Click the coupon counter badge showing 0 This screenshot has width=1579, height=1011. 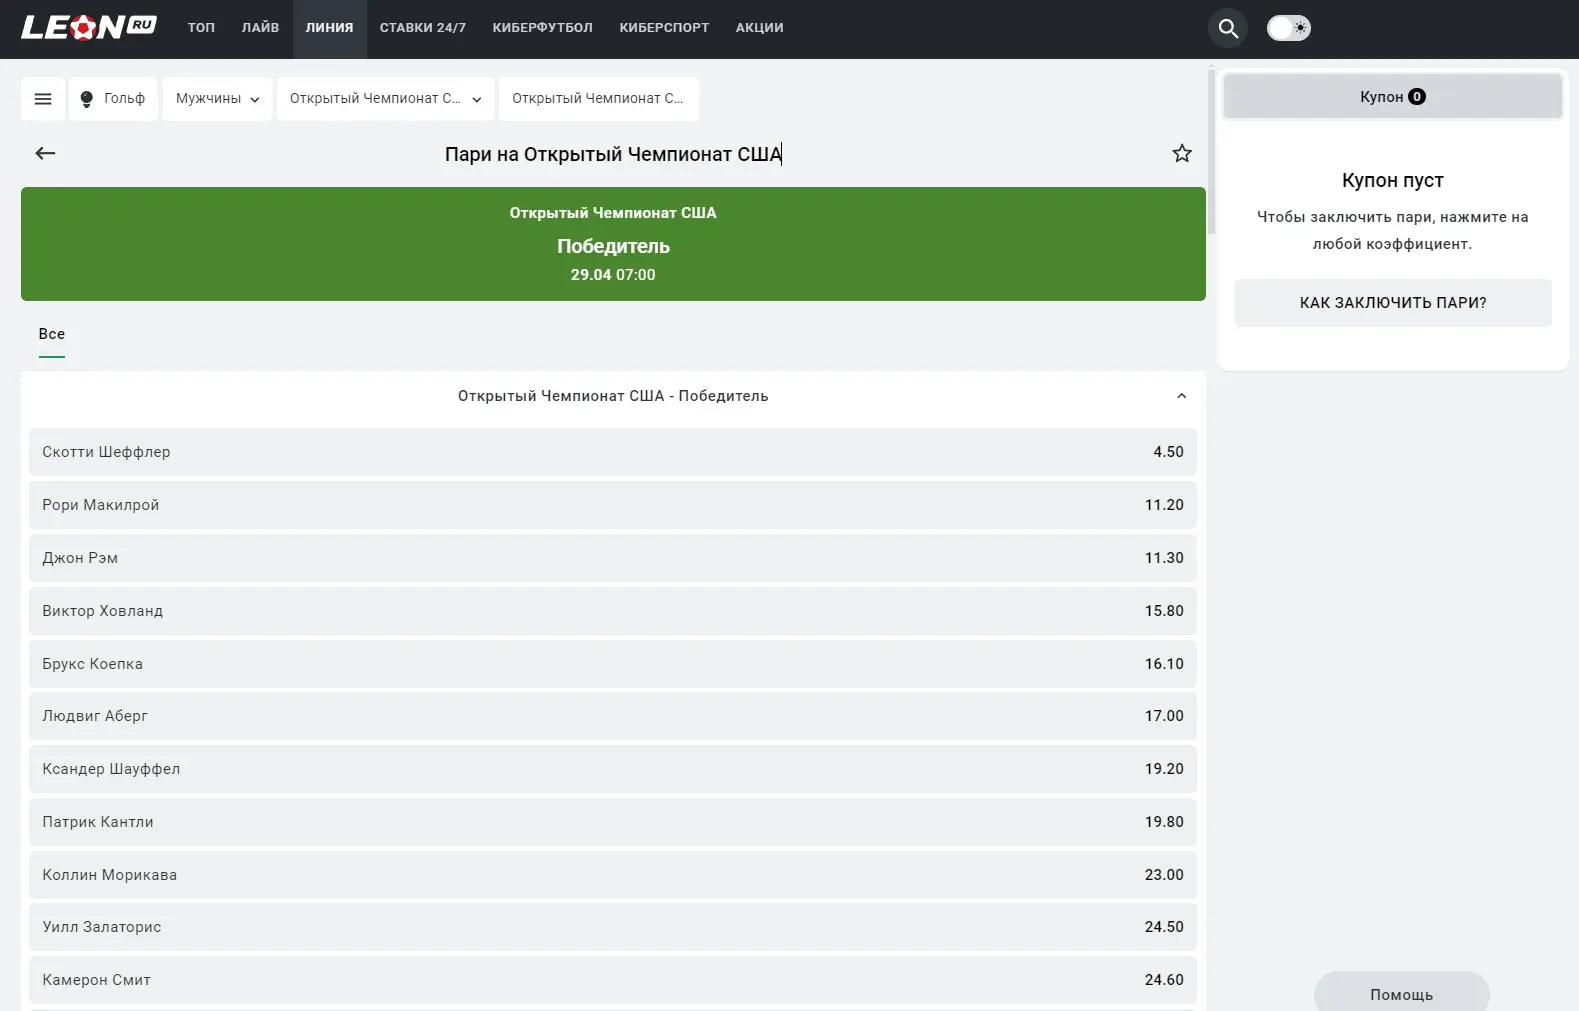point(1417,97)
